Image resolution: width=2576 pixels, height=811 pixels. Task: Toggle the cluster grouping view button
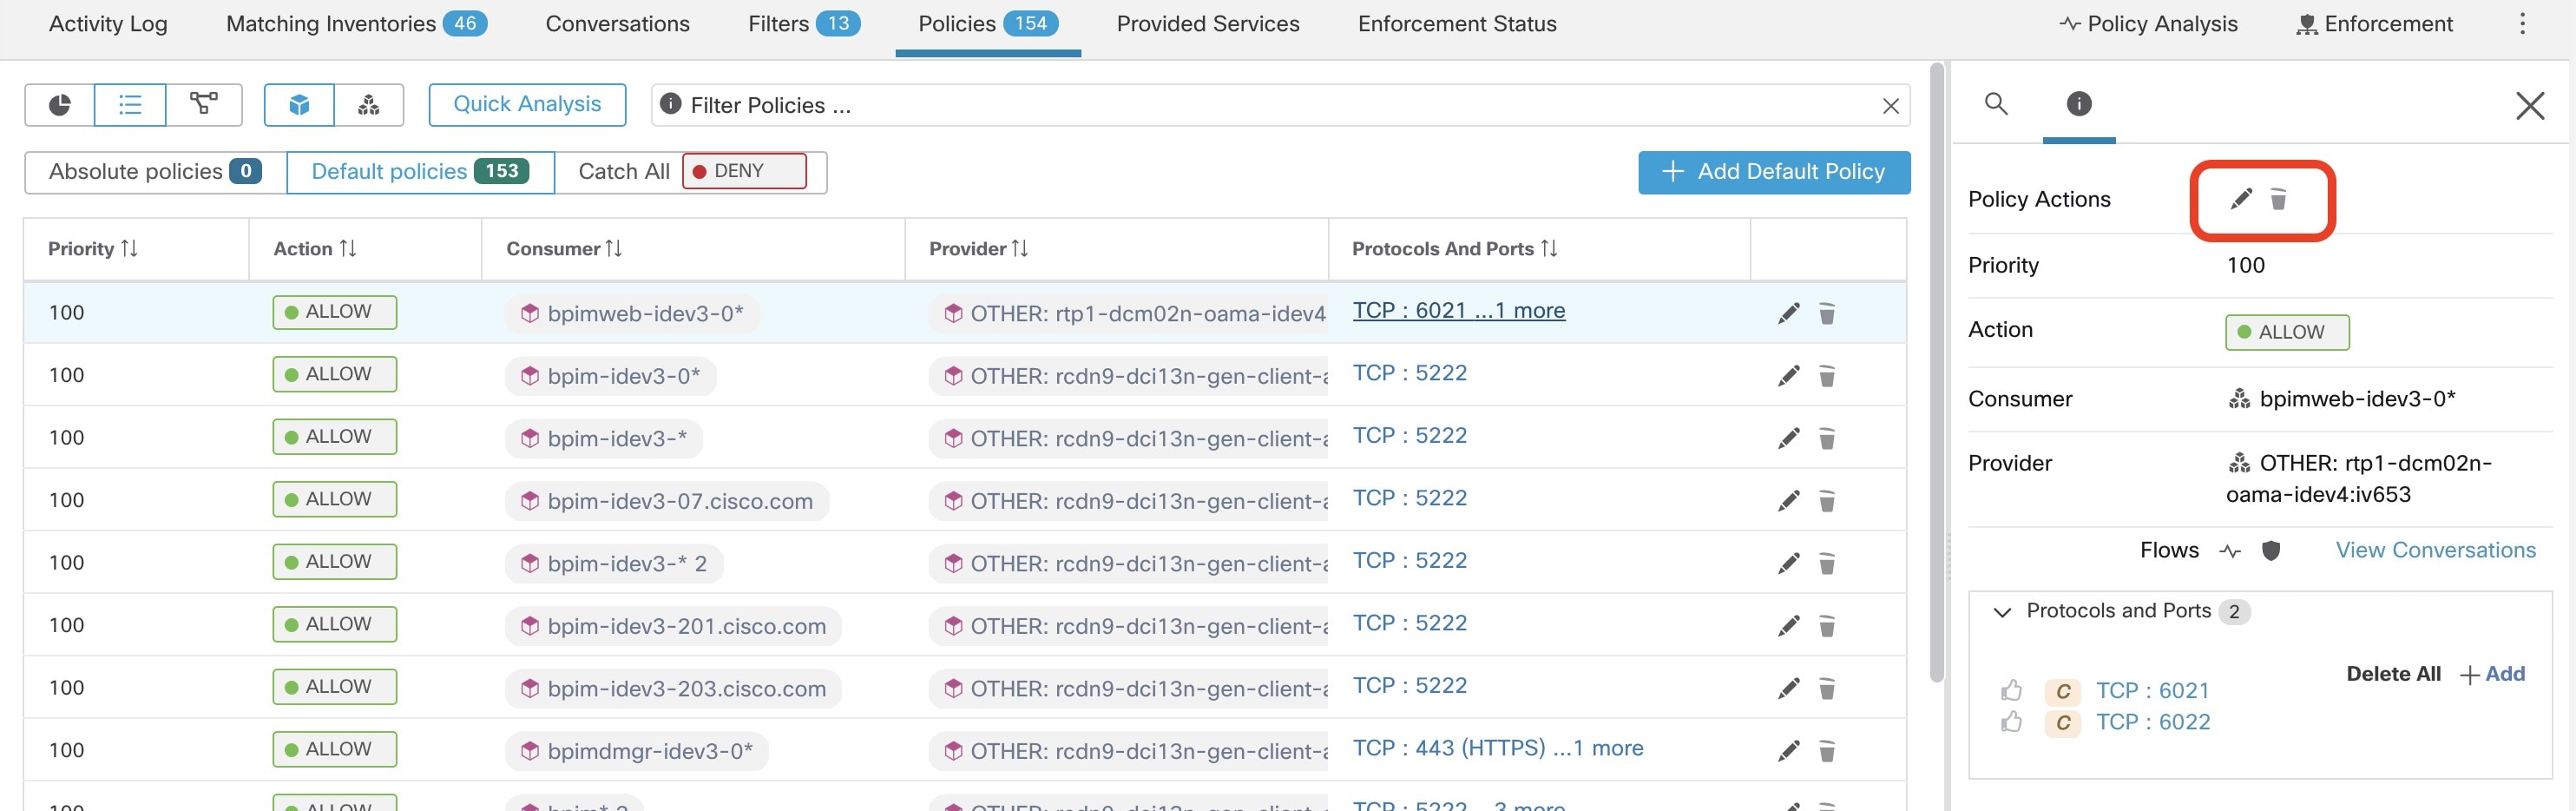click(x=369, y=105)
